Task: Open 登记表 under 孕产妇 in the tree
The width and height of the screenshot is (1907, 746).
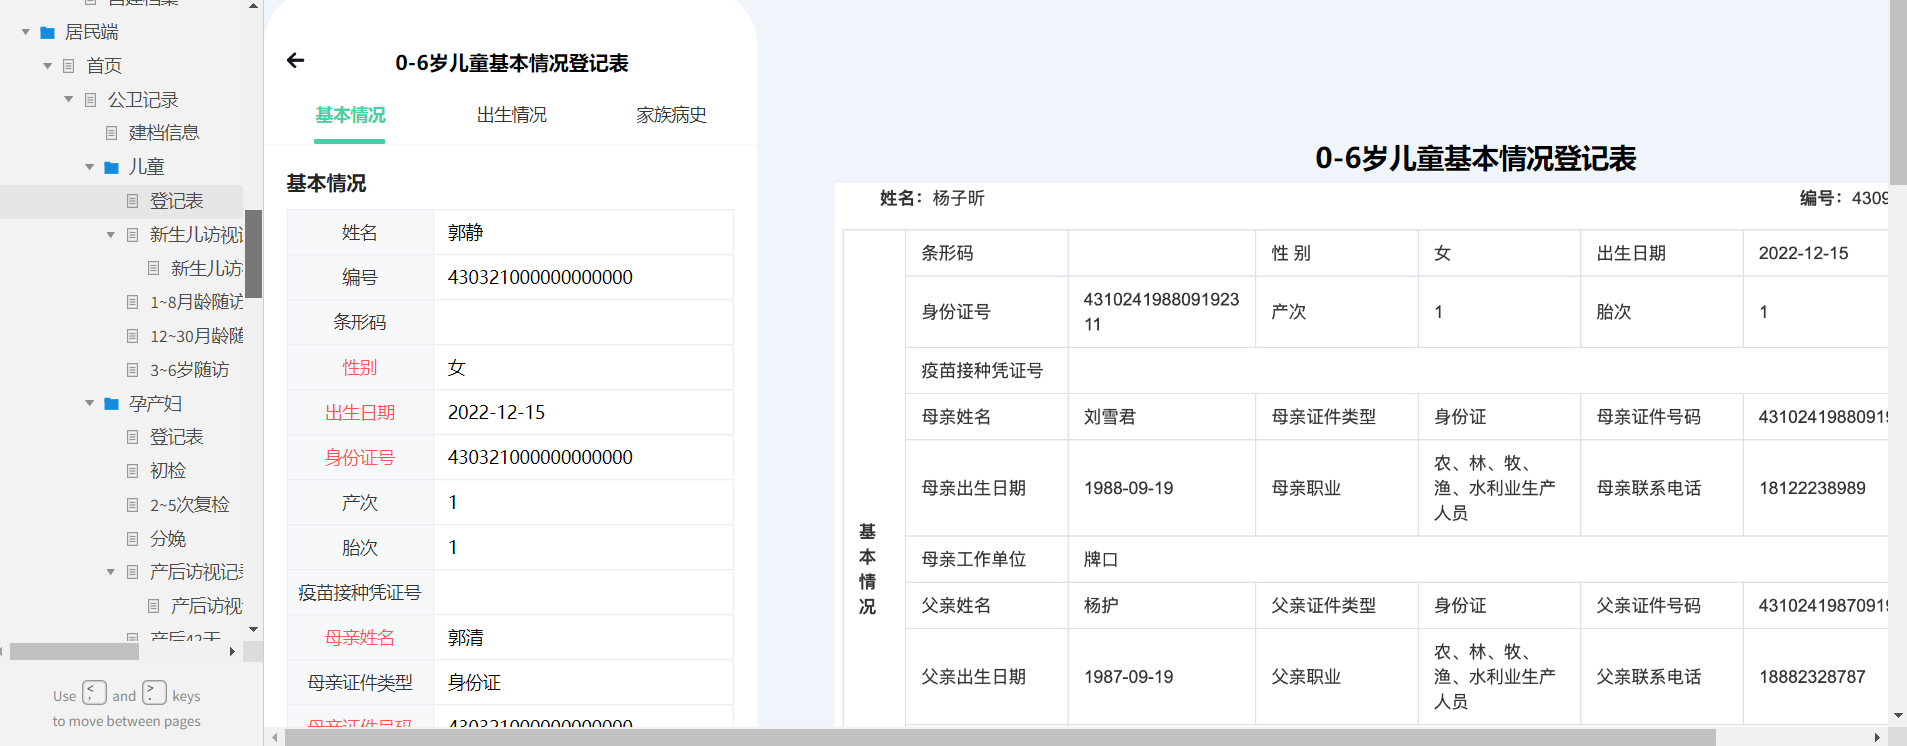Action: coord(176,437)
